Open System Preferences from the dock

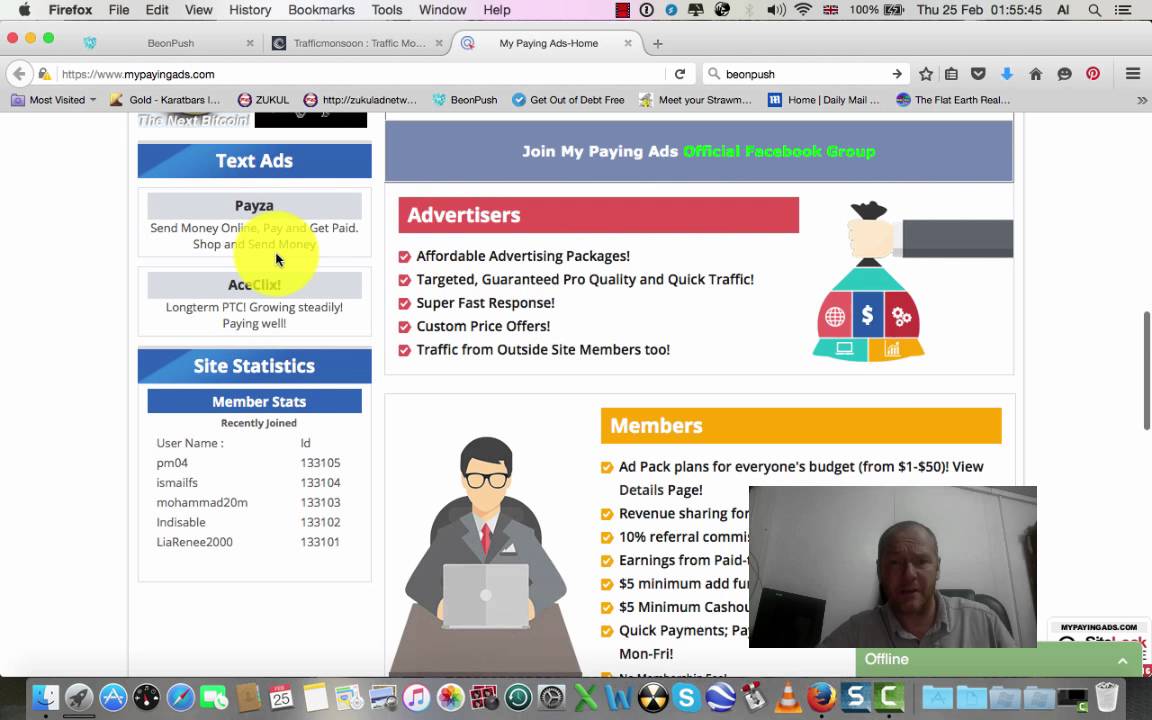click(x=552, y=696)
